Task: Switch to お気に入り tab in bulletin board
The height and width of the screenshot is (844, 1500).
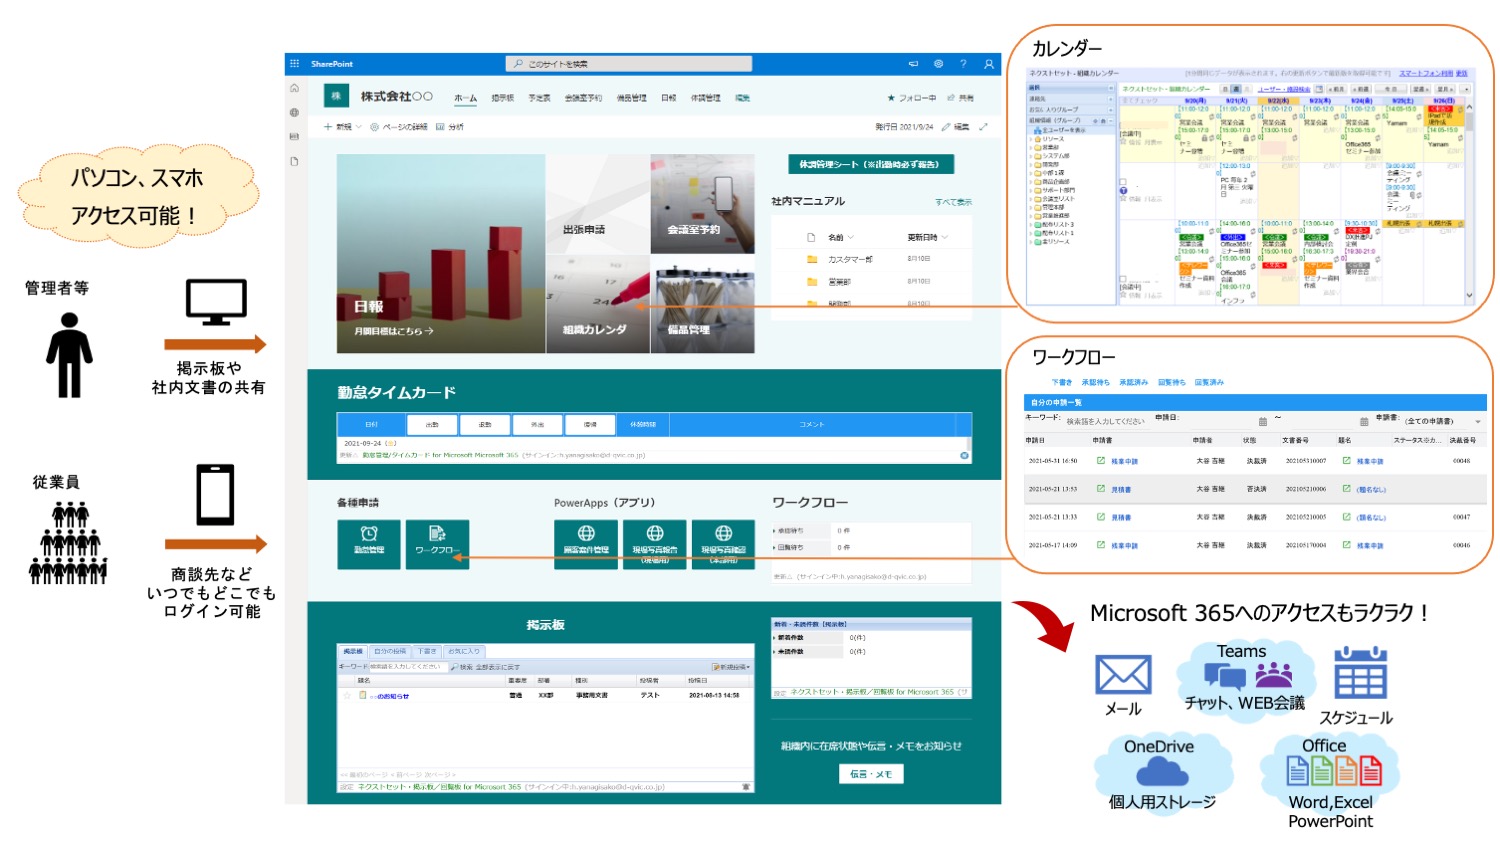Action: point(463,651)
